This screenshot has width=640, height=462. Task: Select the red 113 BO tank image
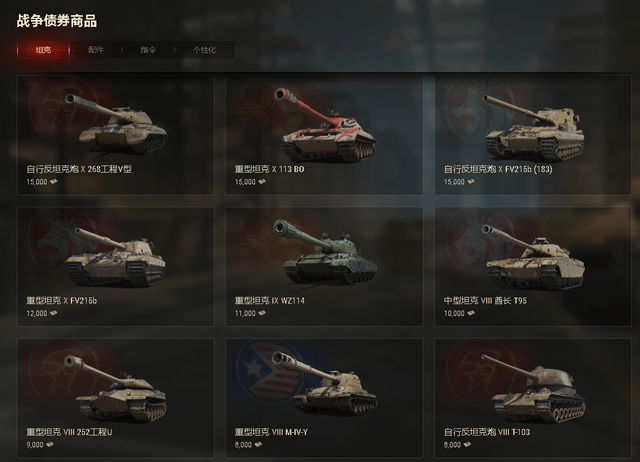coord(324,124)
